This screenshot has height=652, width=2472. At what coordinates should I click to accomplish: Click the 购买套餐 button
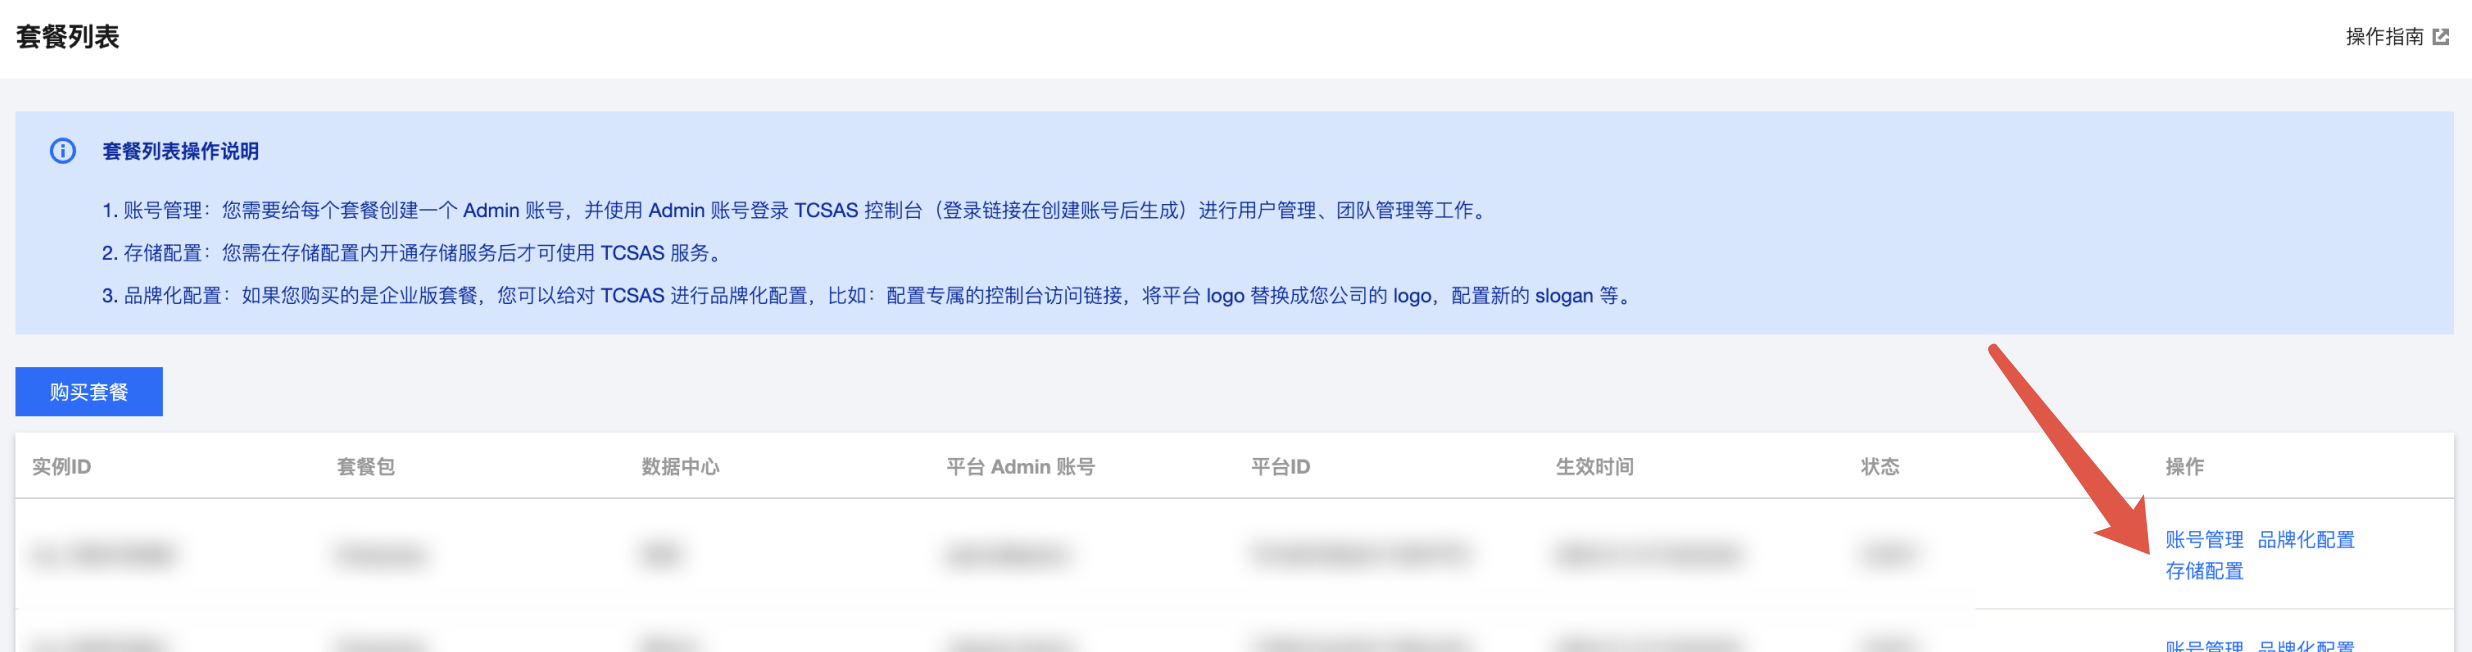click(x=89, y=392)
